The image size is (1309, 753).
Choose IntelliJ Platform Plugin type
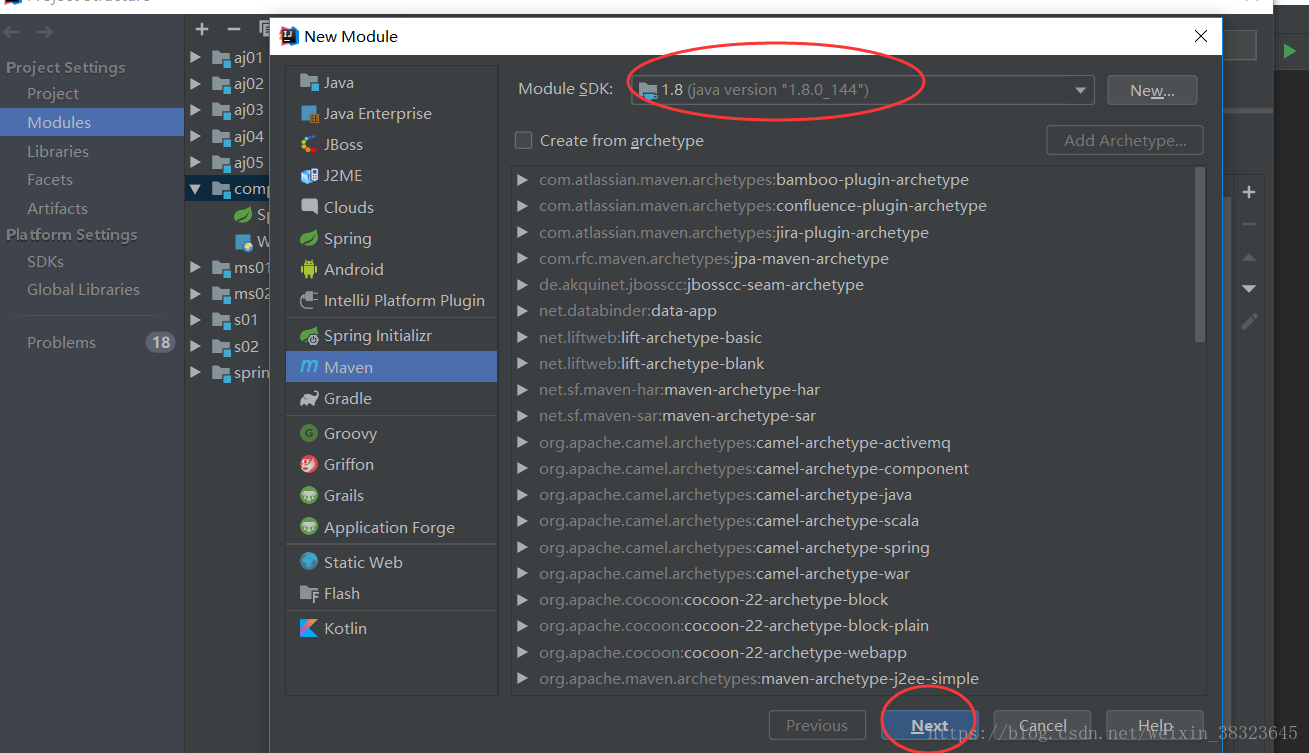click(x=391, y=300)
